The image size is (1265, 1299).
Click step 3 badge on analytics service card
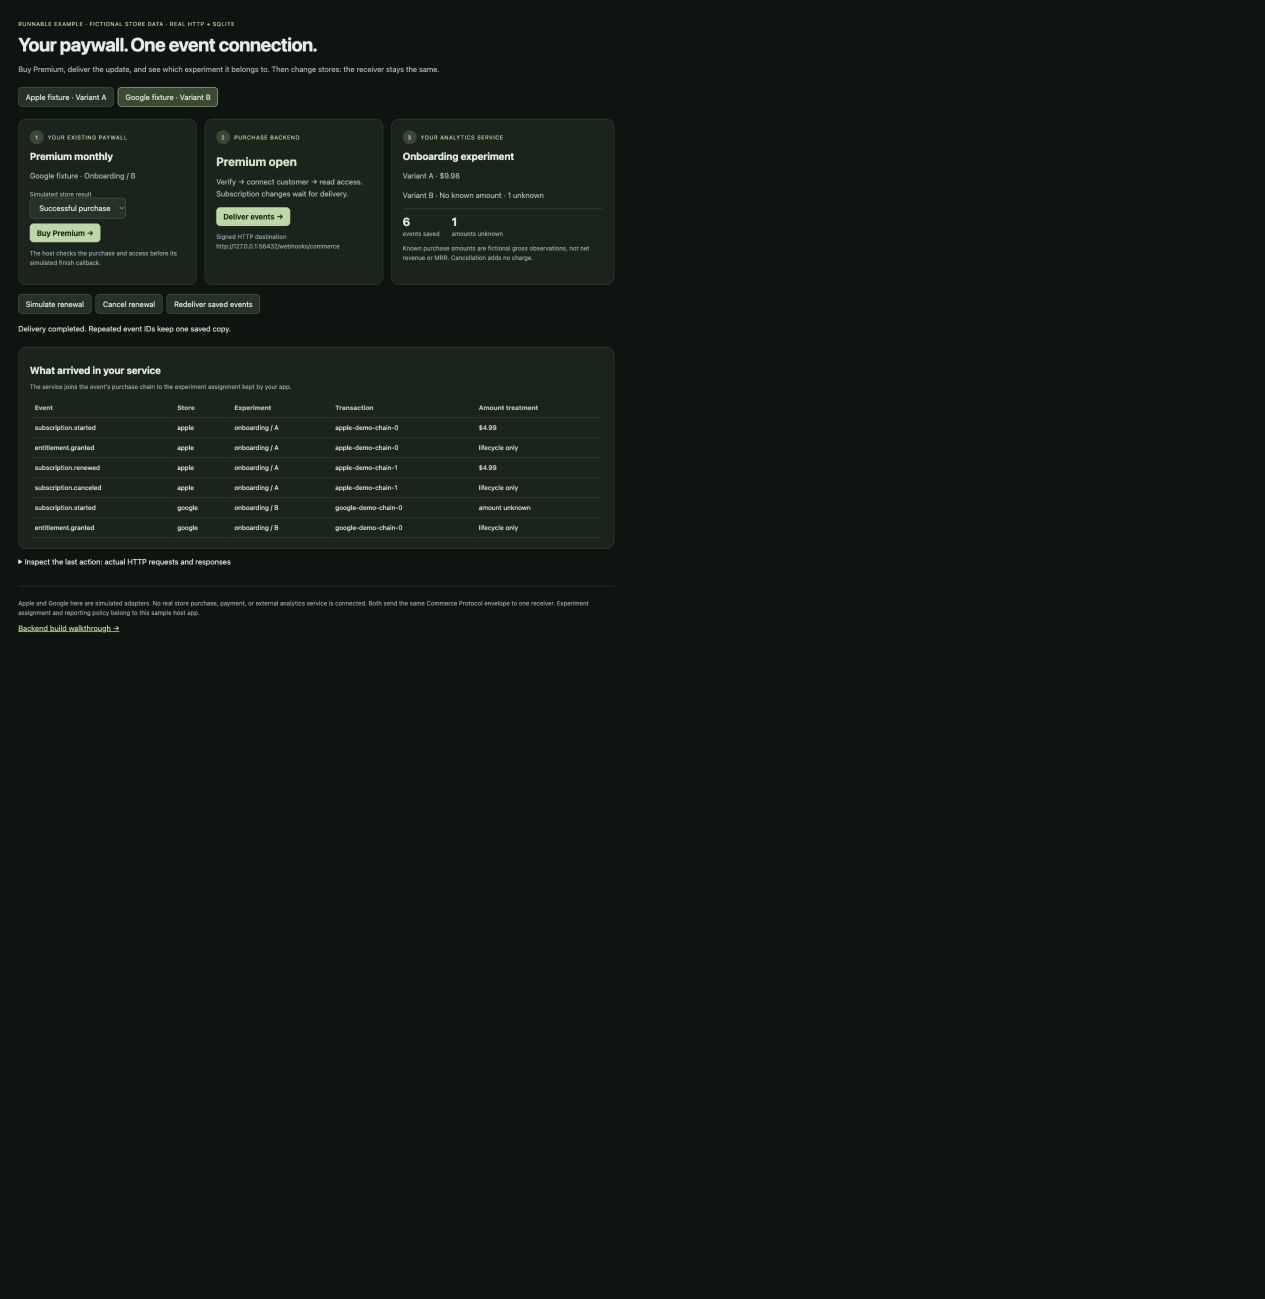tap(409, 137)
